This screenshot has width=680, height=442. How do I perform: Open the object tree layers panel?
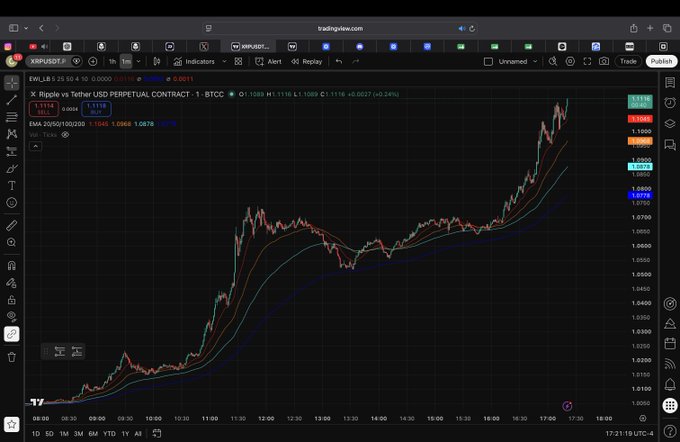[670, 124]
